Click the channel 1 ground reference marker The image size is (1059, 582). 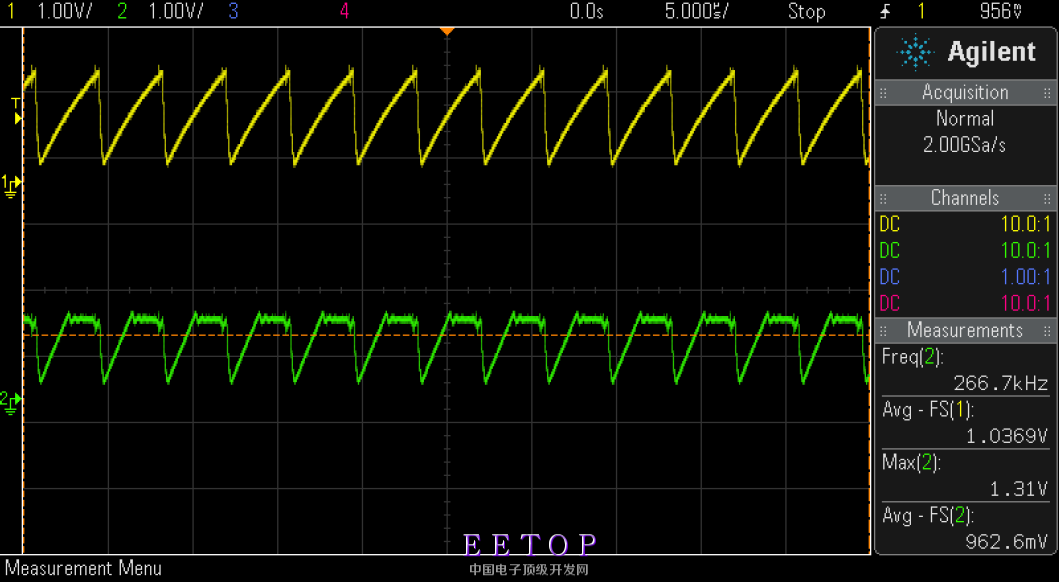11,186
